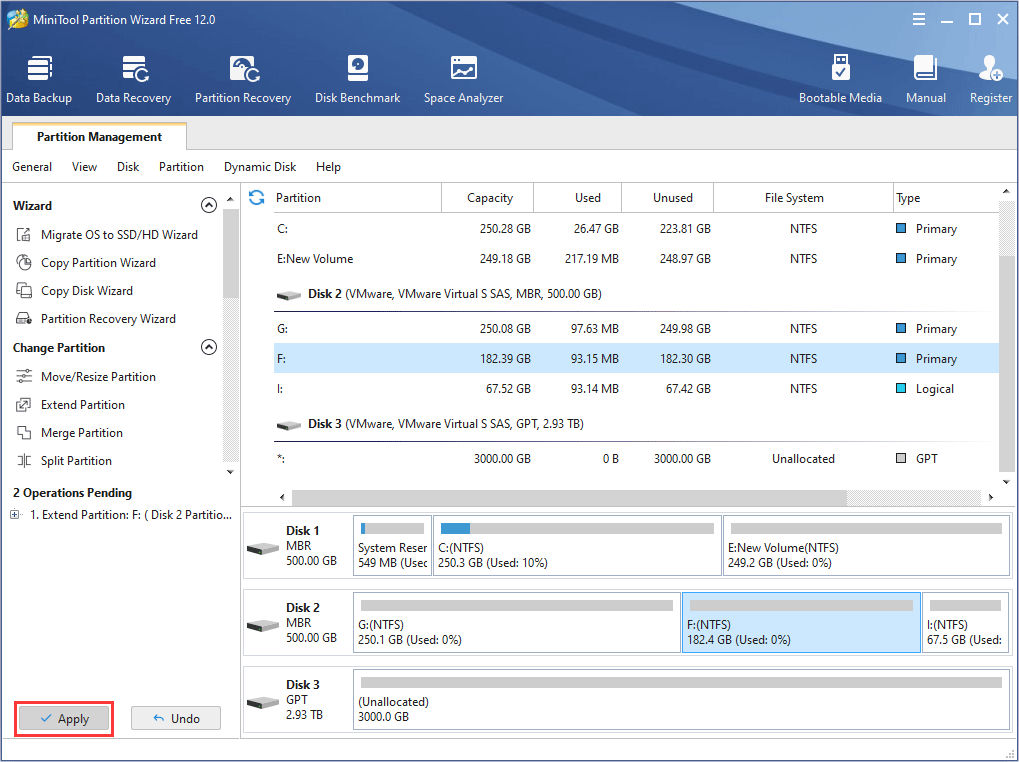Open the Partition menu
Viewport: 1019px width, 762px height.
click(x=181, y=167)
